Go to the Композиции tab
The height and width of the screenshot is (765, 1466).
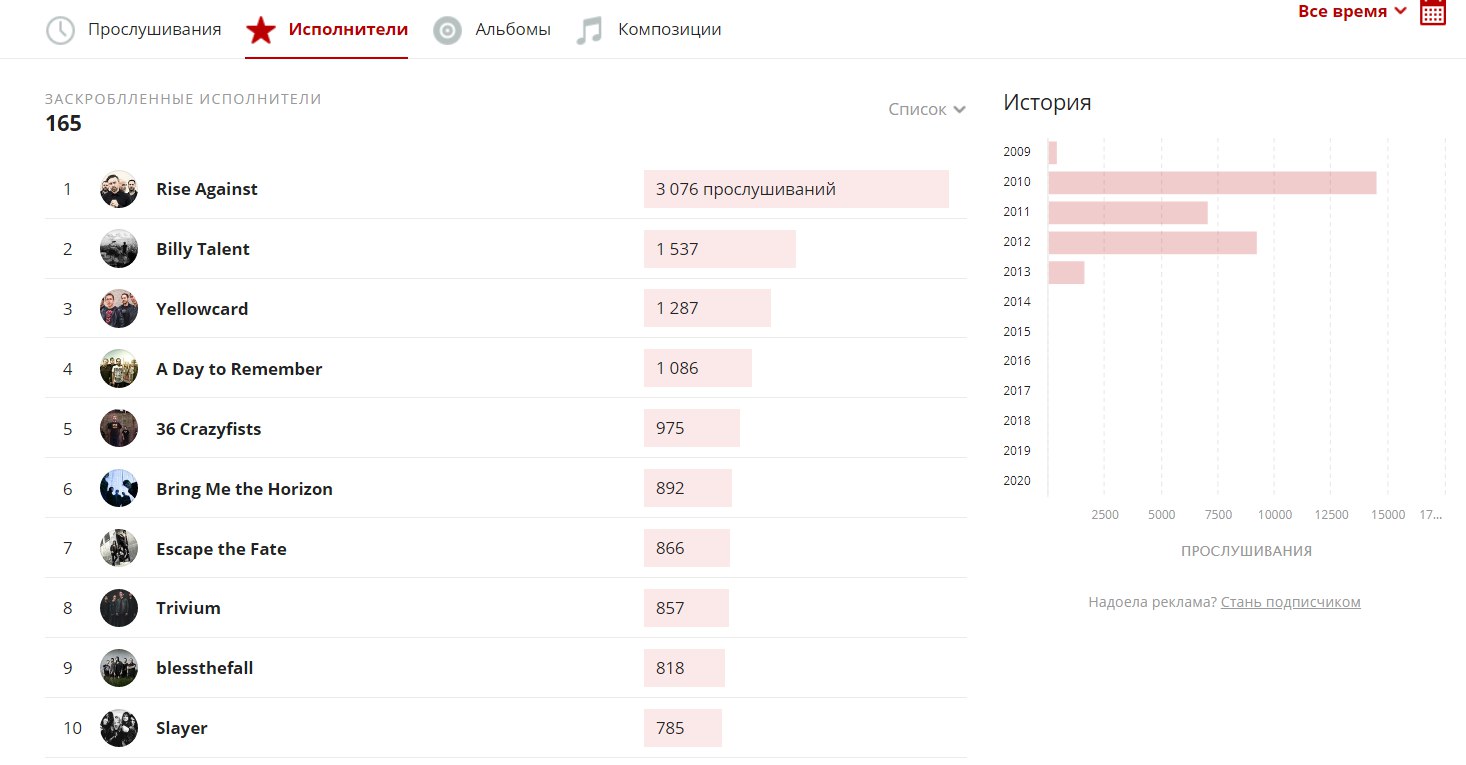pyautogui.click(x=670, y=29)
